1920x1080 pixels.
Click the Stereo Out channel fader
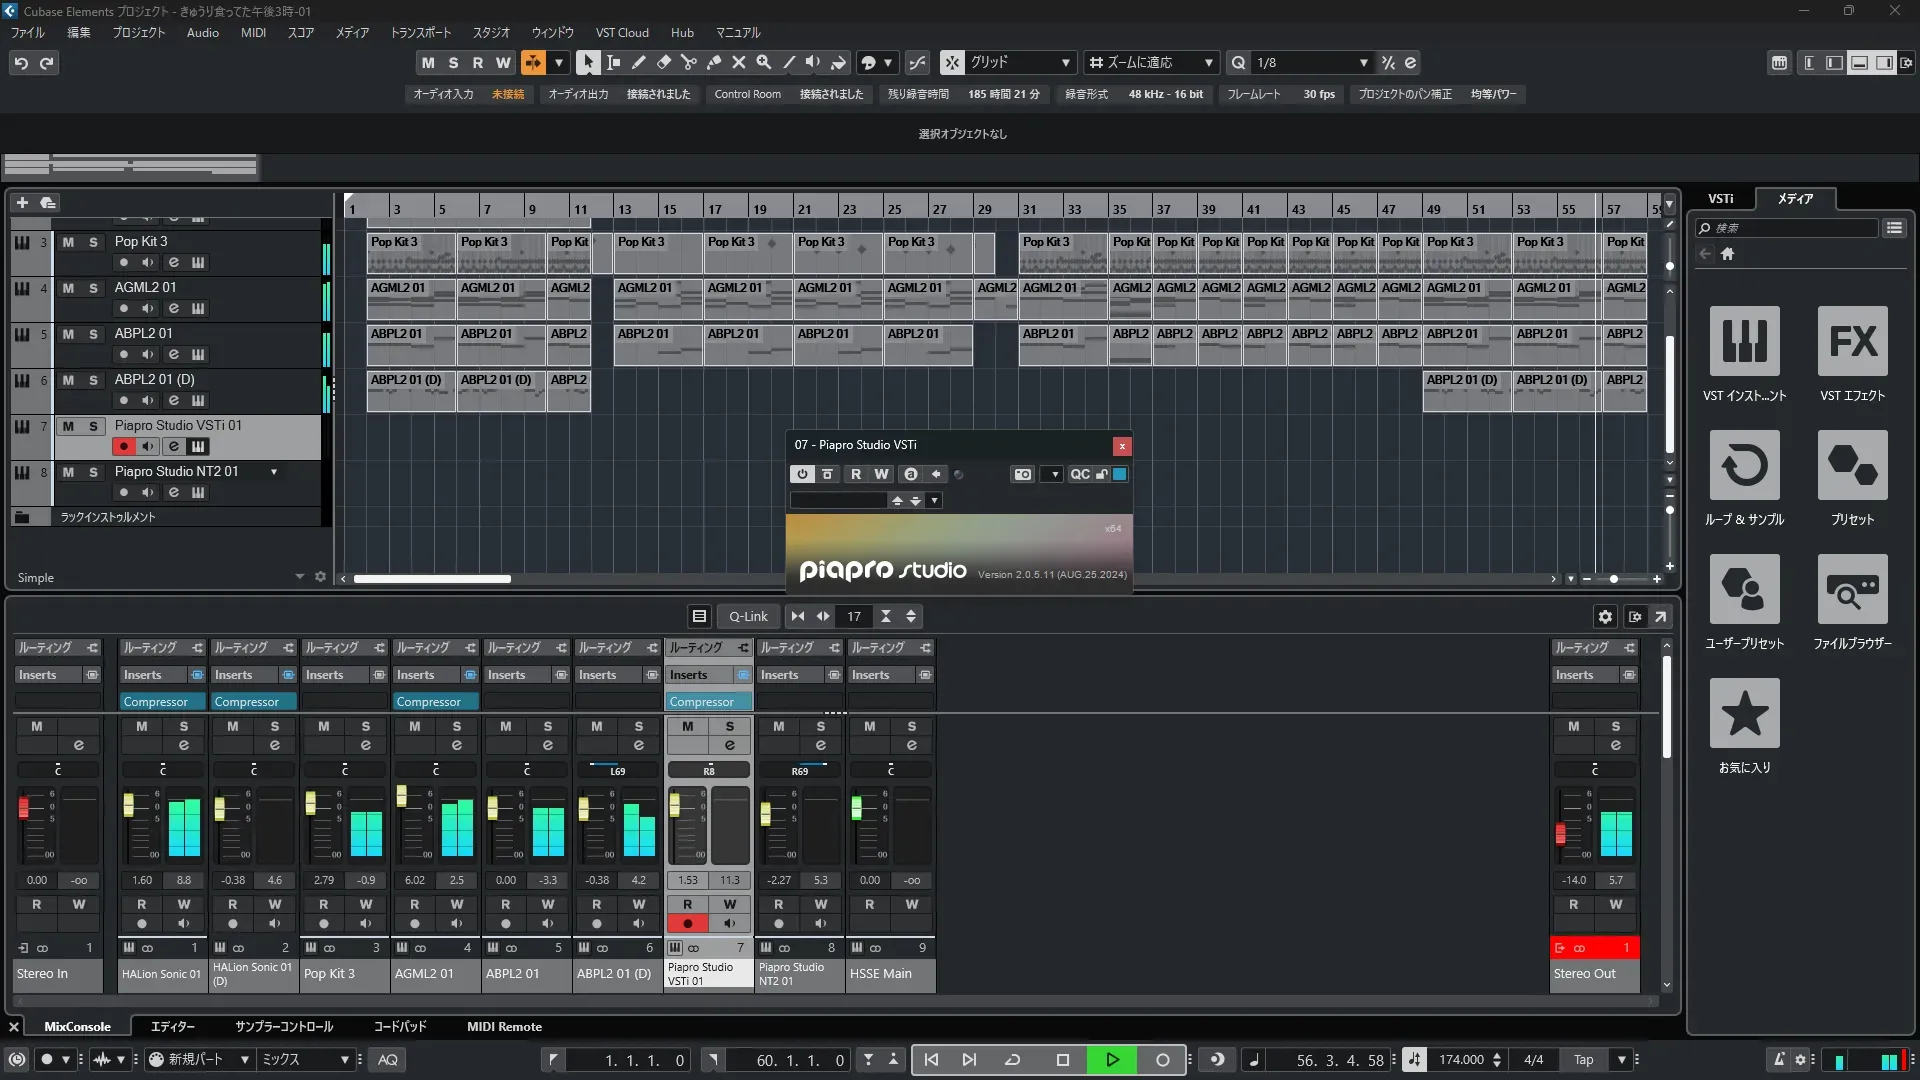click(x=1560, y=832)
